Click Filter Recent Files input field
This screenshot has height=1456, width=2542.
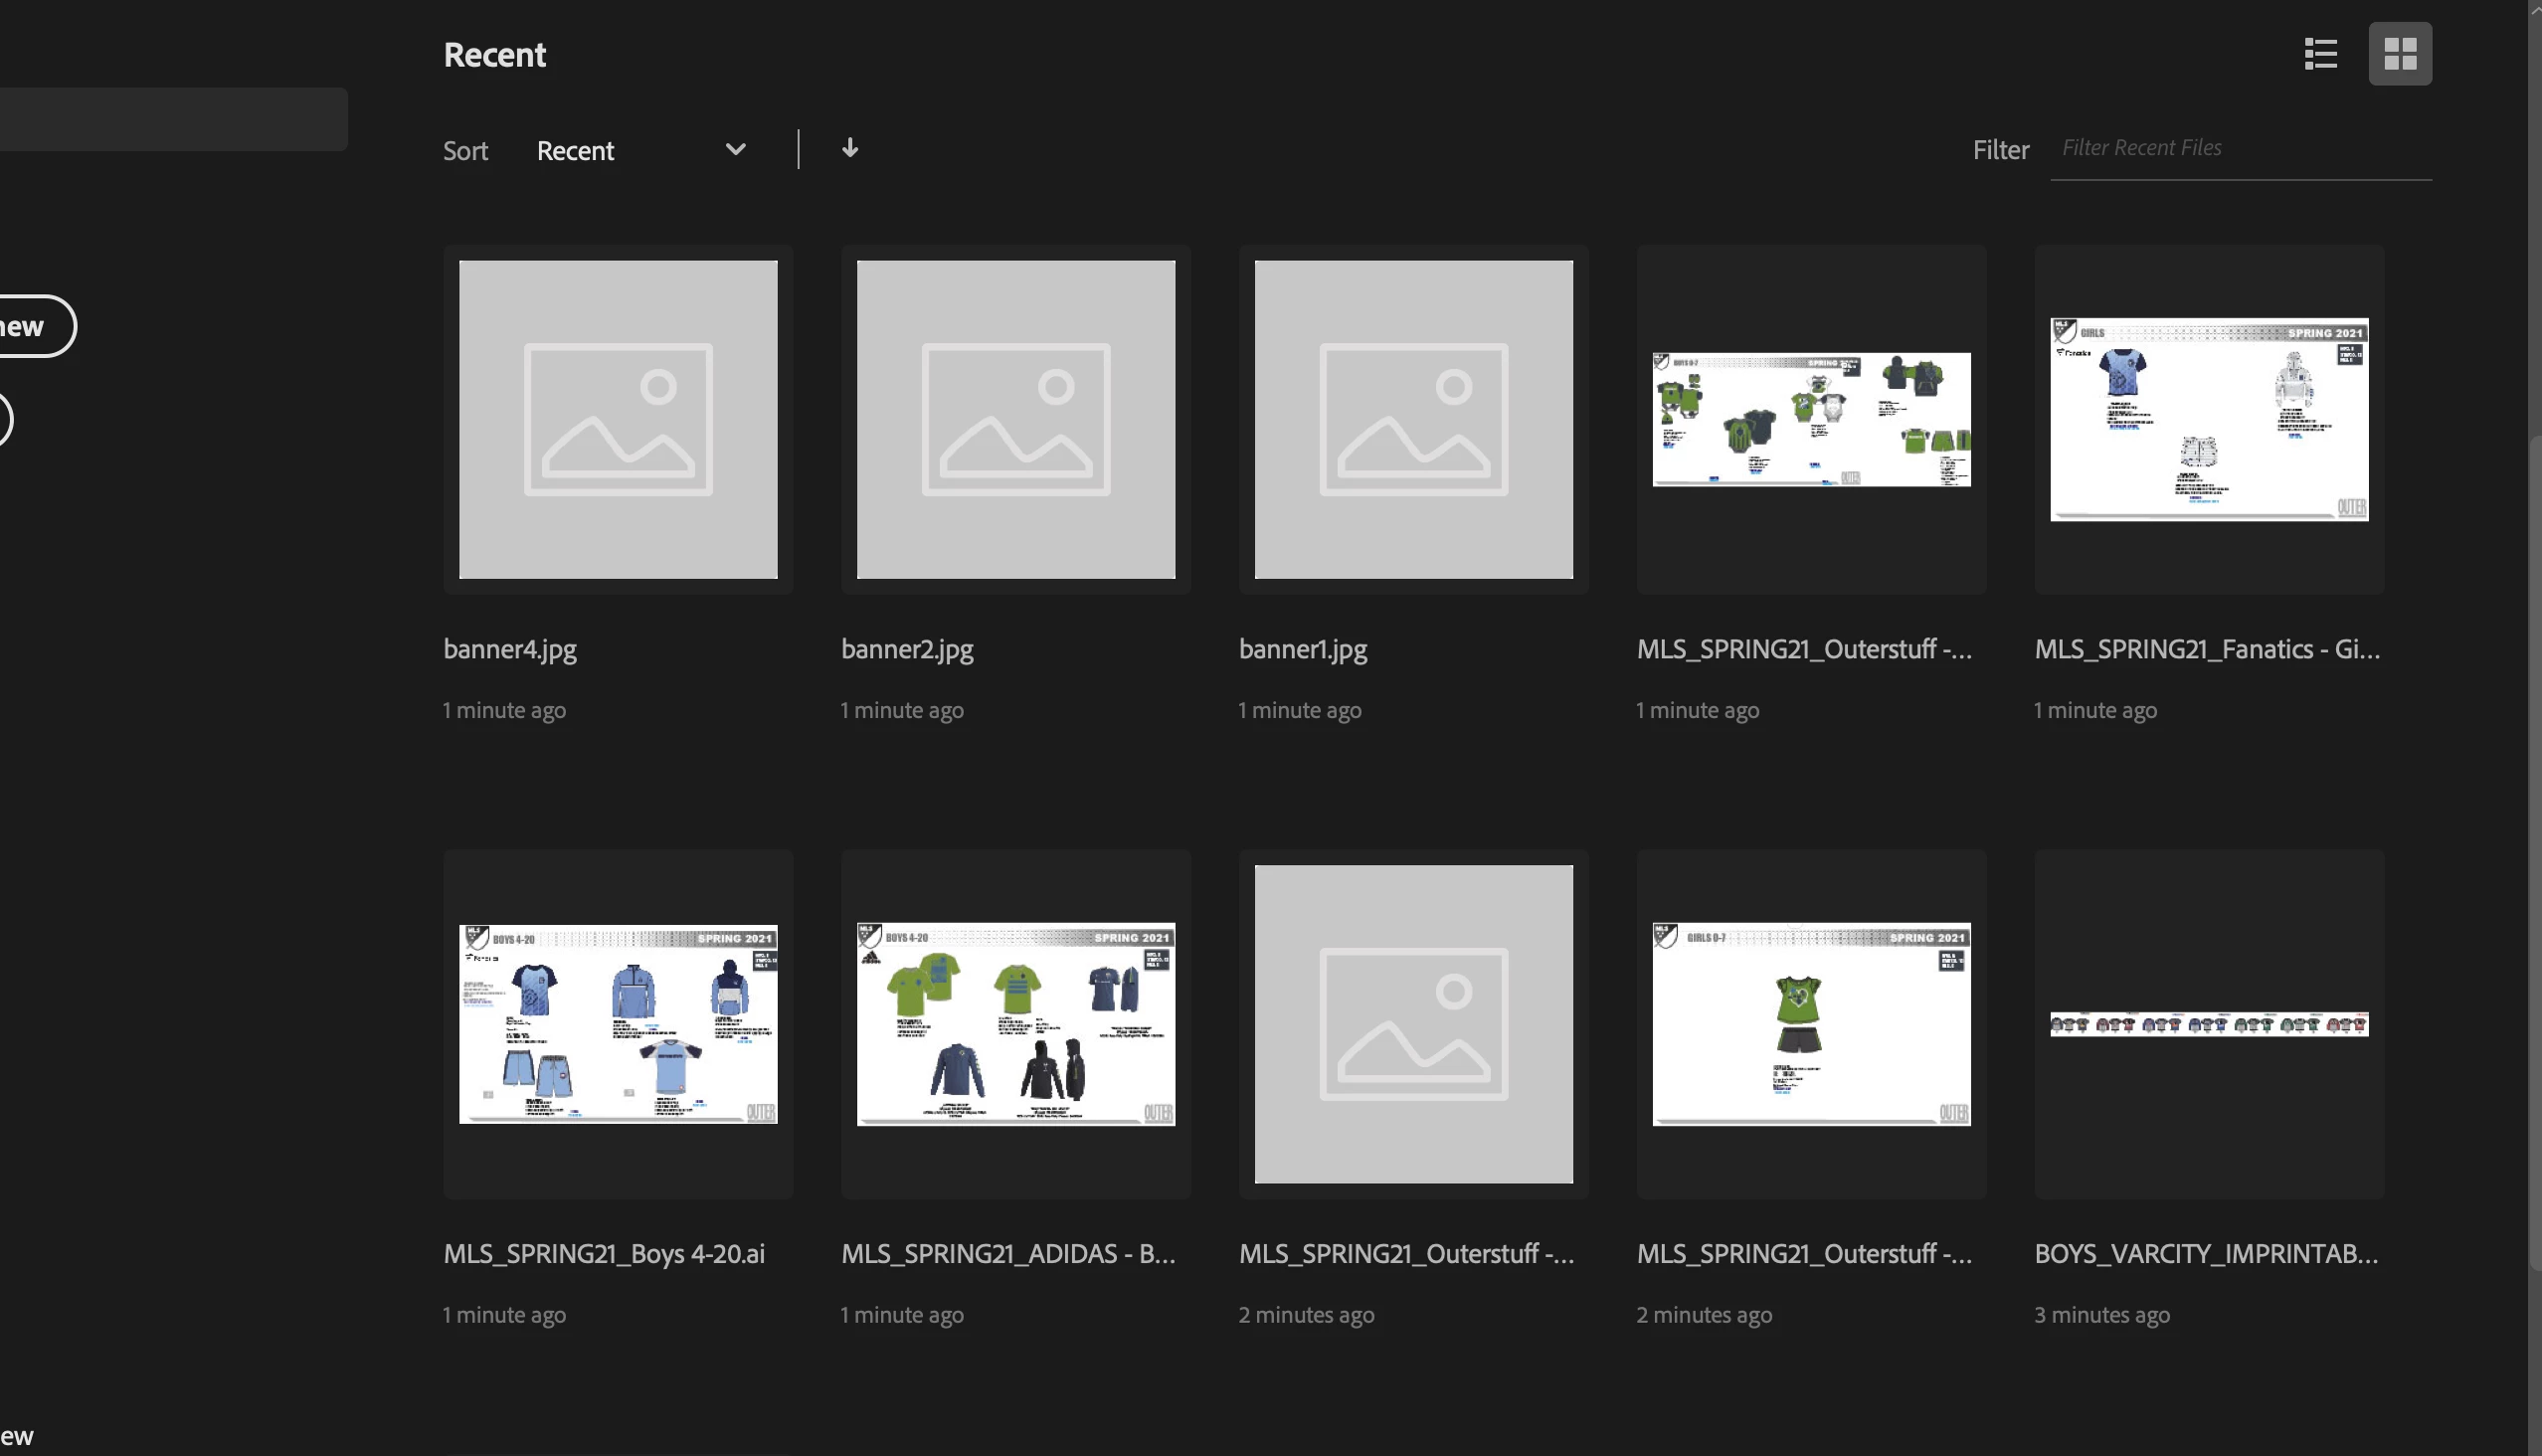[x=2240, y=148]
